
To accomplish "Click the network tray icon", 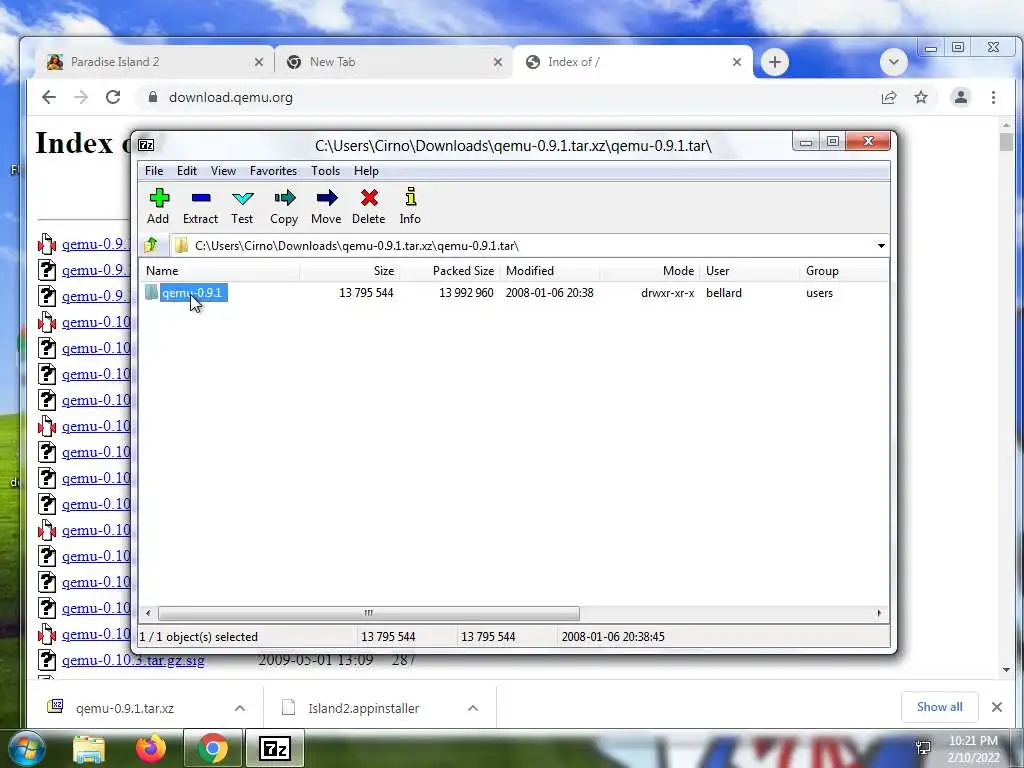I will [923, 748].
